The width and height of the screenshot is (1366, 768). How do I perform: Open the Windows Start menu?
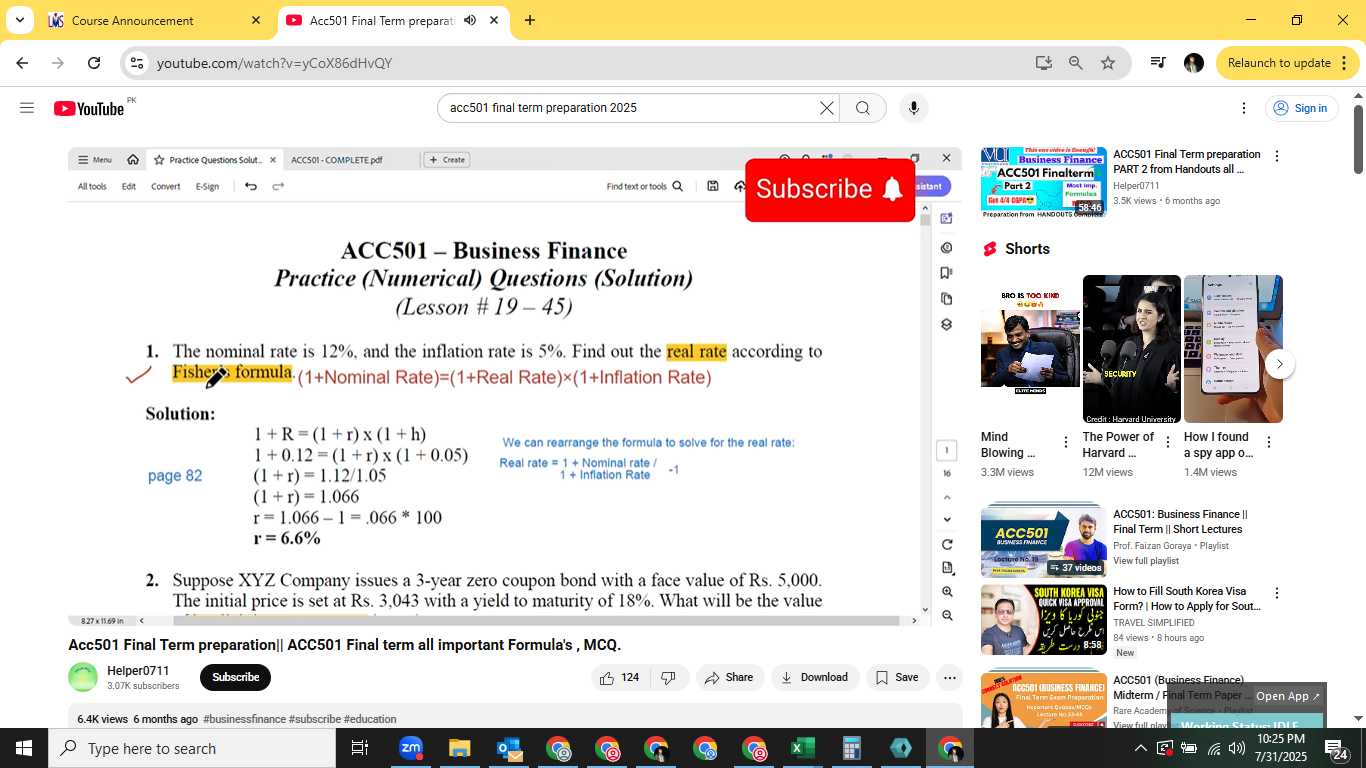click(x=24, y=748)
